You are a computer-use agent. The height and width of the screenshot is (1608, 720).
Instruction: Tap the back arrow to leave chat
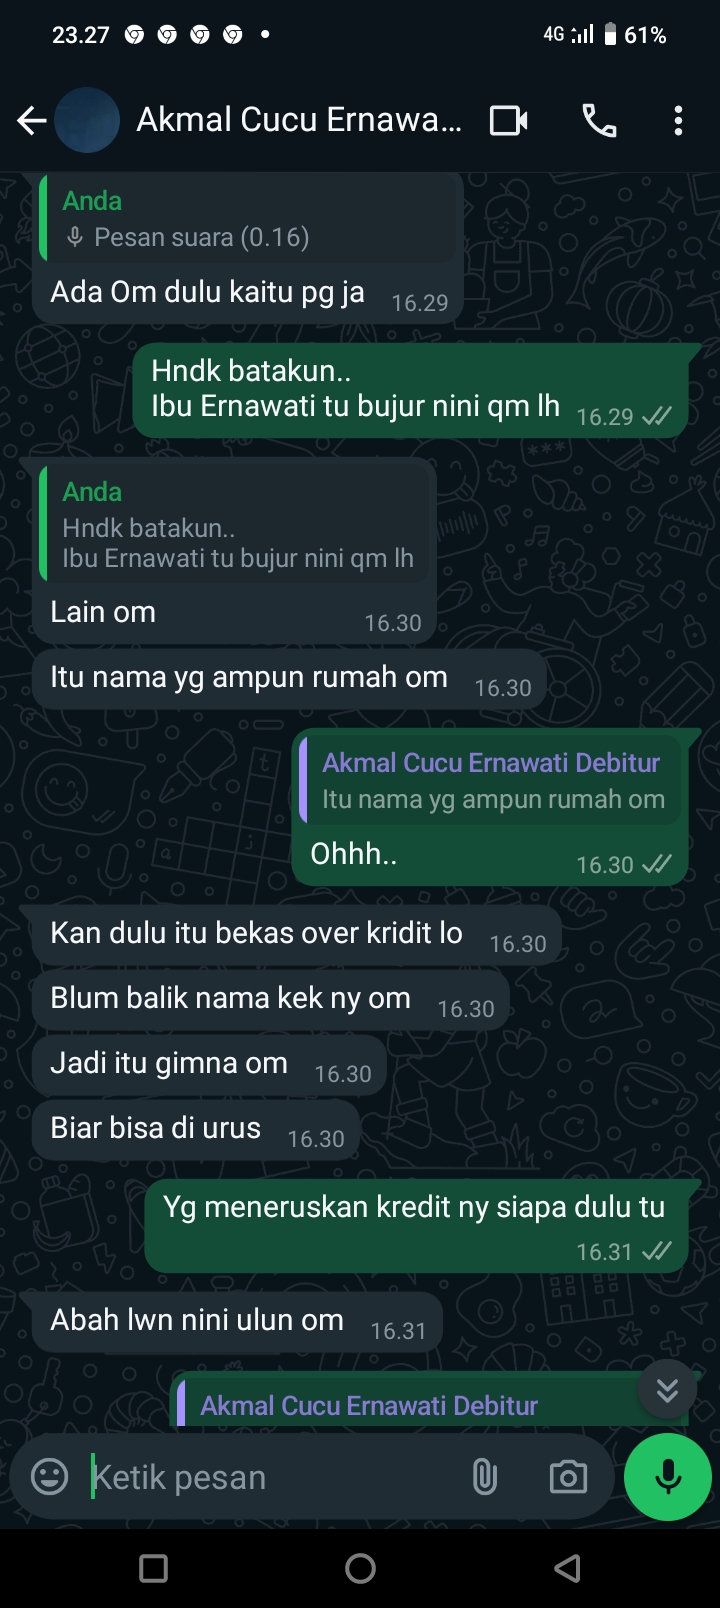(x=32, y=121)
